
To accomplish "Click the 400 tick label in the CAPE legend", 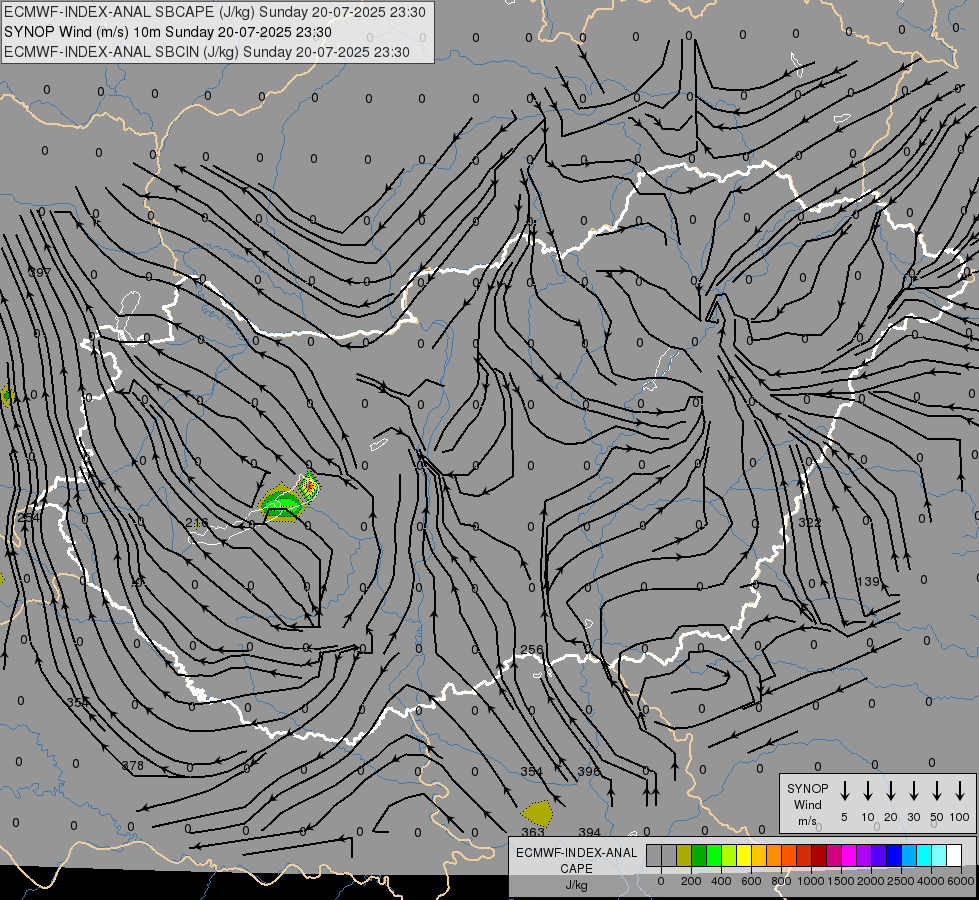I will pos(721,881).
